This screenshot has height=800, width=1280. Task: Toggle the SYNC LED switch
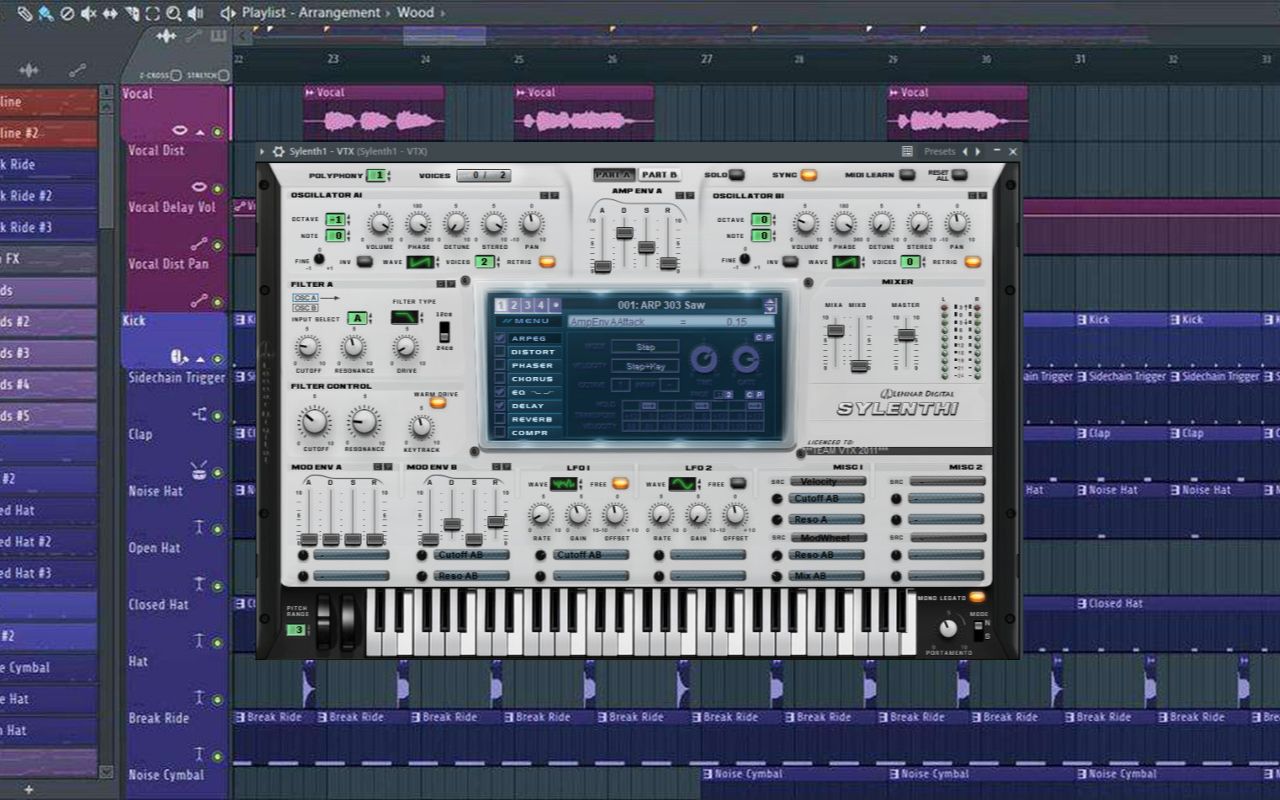point(809,175)
